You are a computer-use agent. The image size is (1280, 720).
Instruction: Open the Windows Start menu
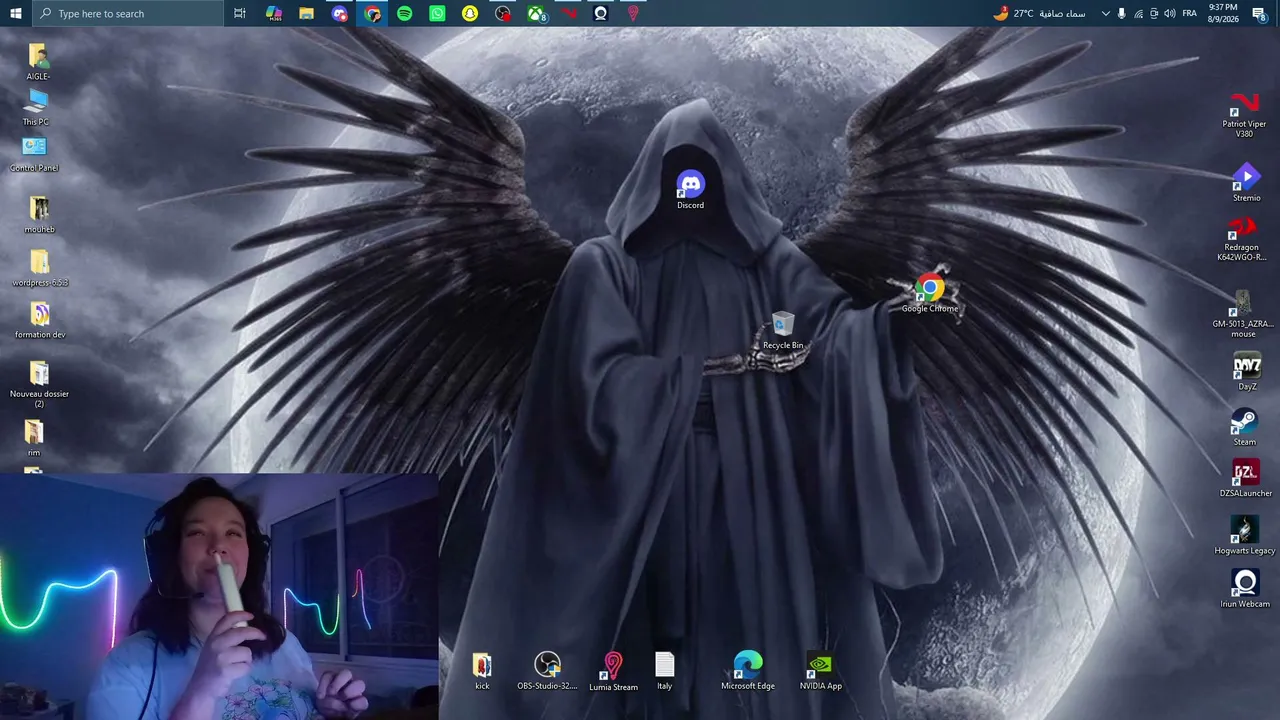tap(15, 13)
